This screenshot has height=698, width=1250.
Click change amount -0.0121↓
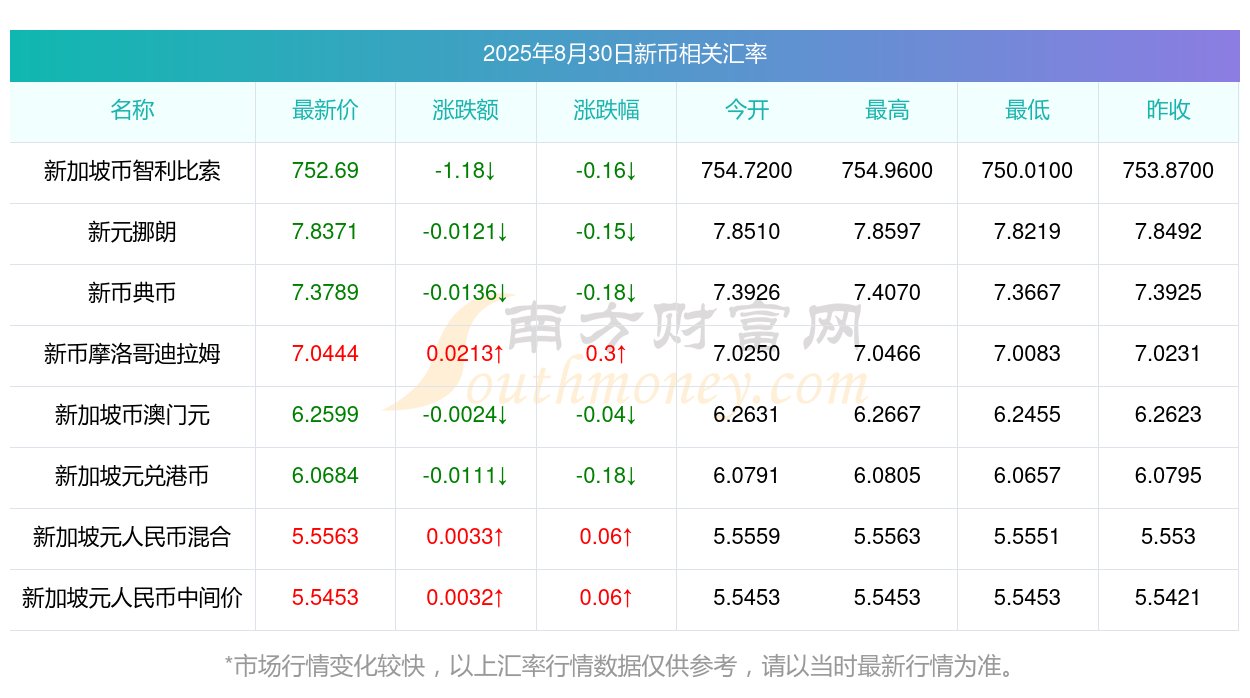[466, 232]
